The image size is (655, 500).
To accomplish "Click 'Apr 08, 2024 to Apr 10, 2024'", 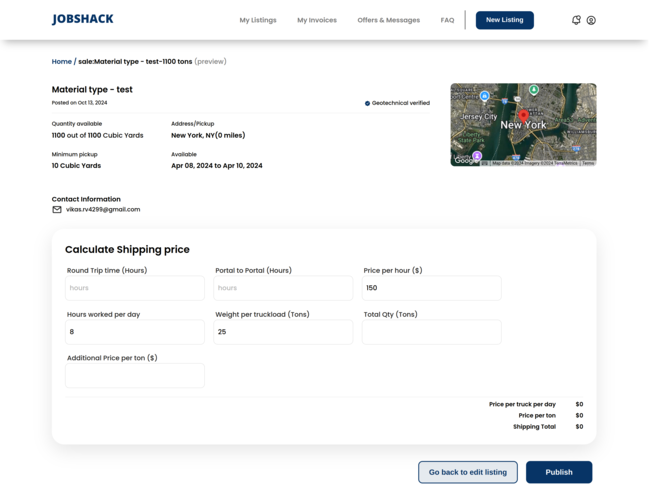I will [x=217, y=166].
